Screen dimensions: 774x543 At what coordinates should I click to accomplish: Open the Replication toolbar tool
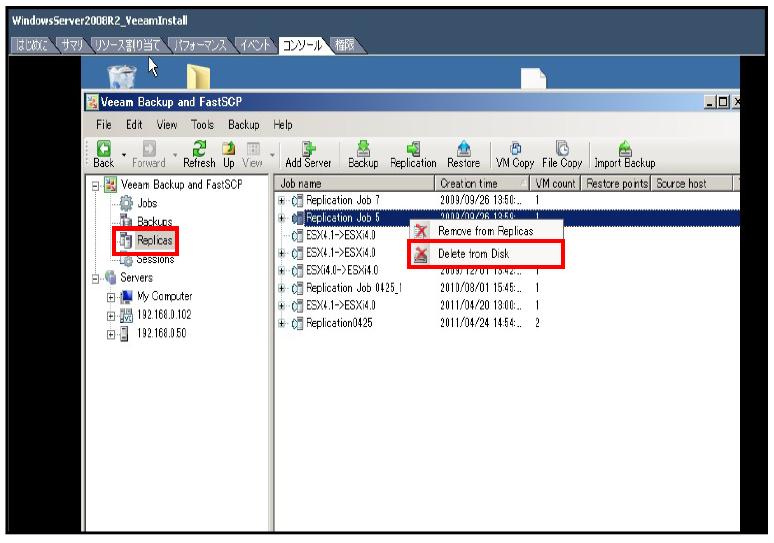pyautogui.click(x=413, y=154)
